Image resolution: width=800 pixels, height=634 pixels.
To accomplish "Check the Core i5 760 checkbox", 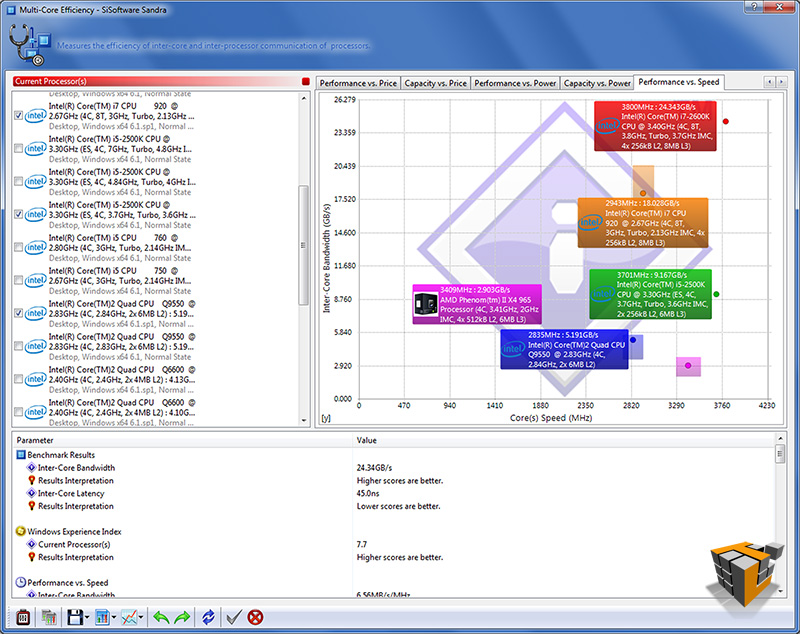I will (19, 247).
